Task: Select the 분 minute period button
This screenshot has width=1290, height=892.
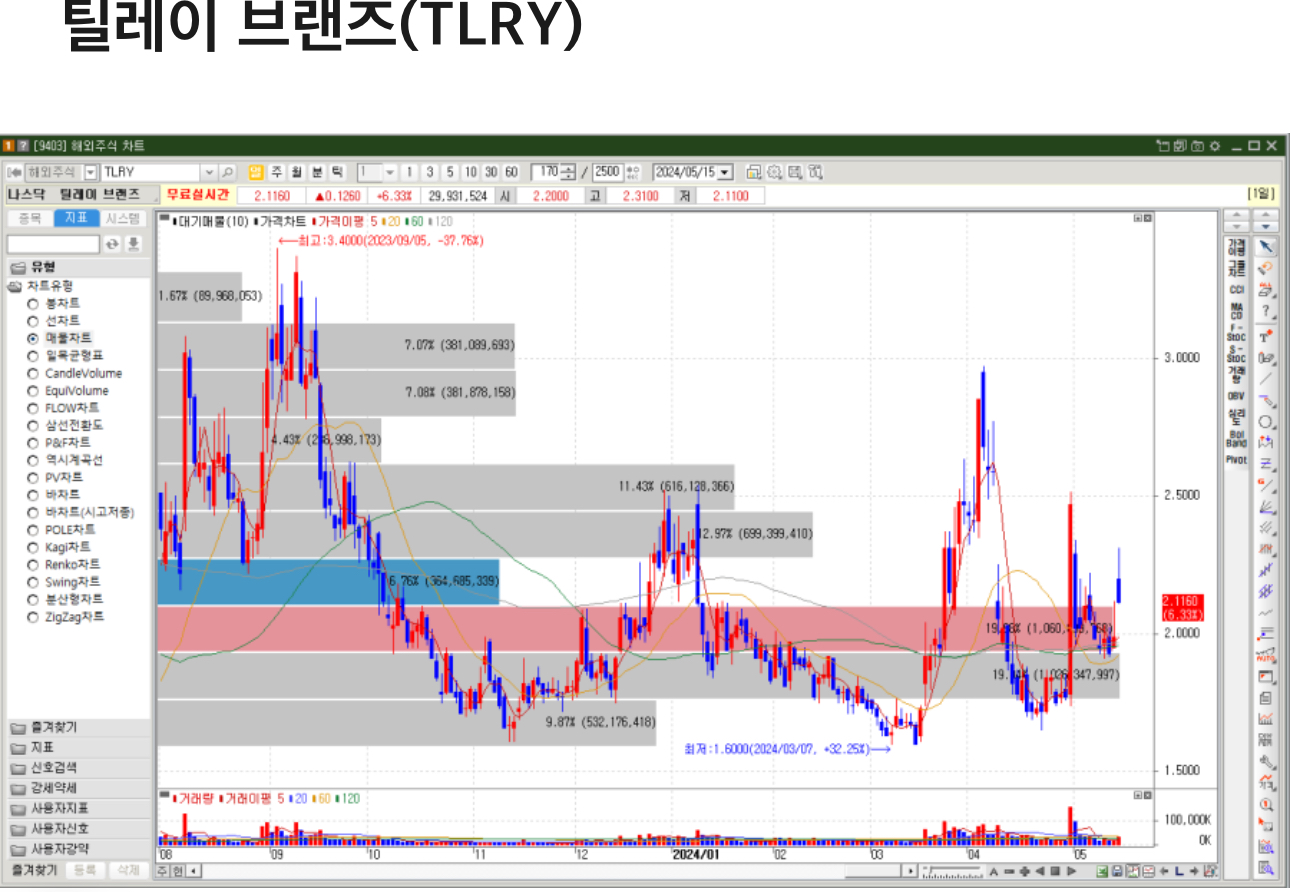Action: 317,172
